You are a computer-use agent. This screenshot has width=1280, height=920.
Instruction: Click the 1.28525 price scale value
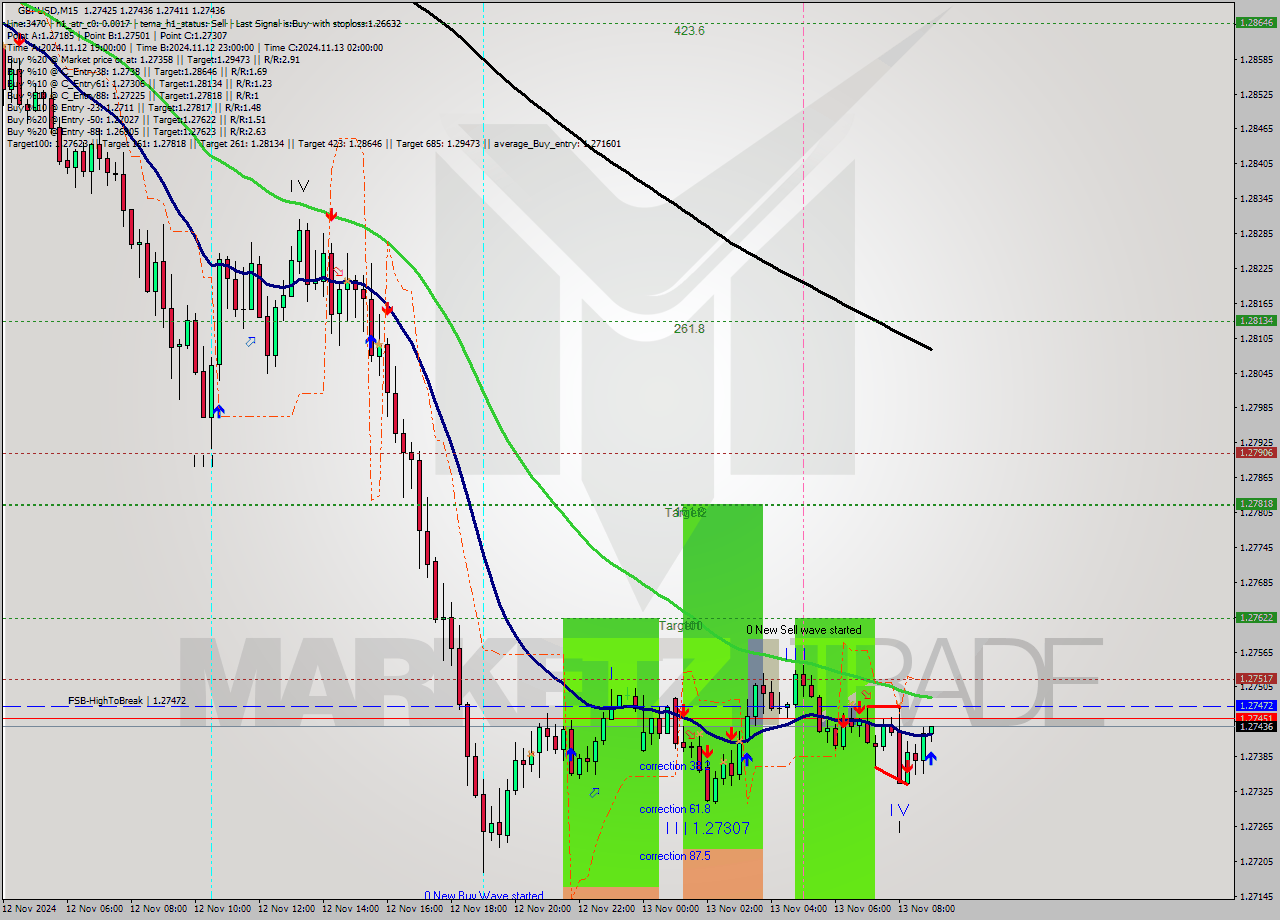tap(1255, 95)
